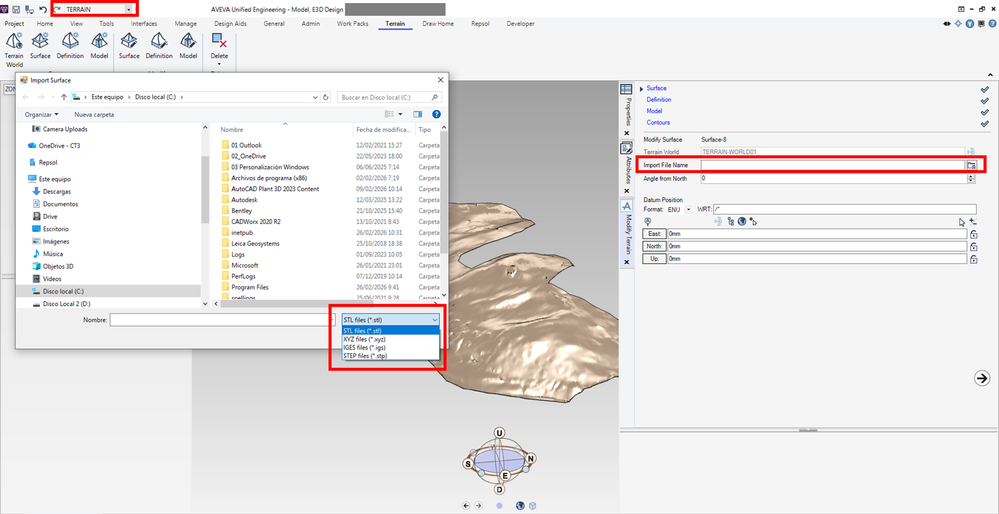
Task: Toggle the East coordinate lock
Action: tap(972, 234)
